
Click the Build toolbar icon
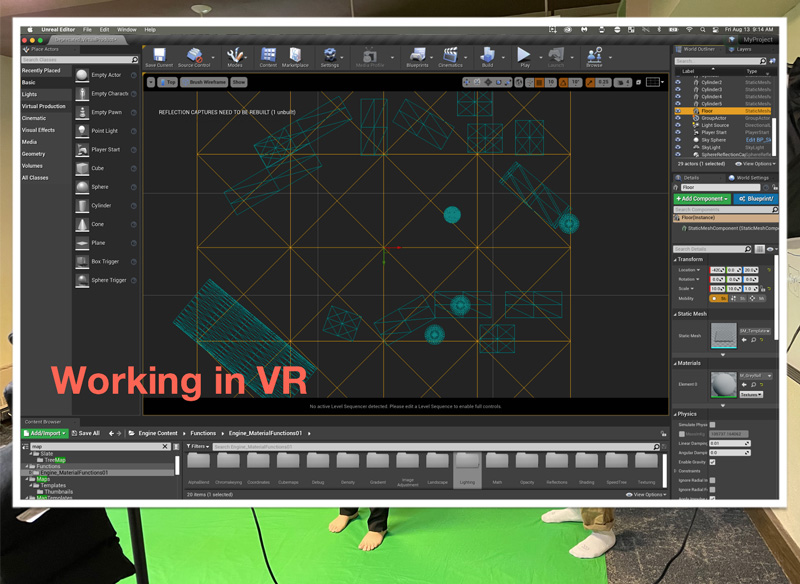487,57
